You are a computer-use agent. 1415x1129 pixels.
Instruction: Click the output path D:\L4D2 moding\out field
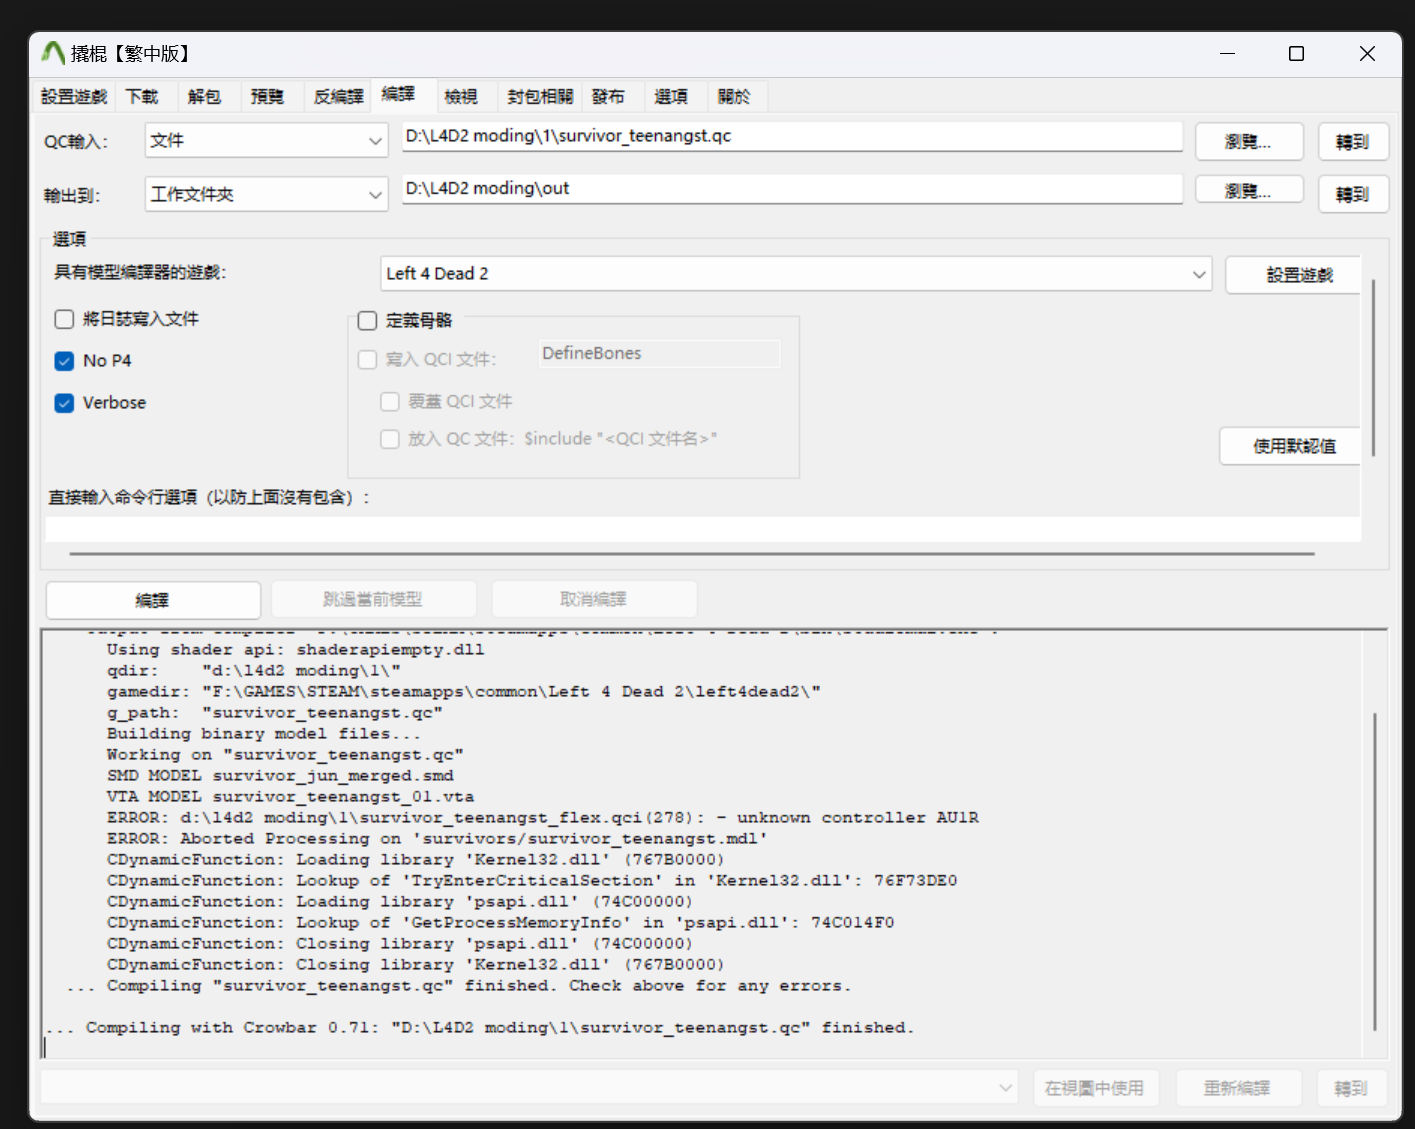pyautogui.click(x=792, y=188)
